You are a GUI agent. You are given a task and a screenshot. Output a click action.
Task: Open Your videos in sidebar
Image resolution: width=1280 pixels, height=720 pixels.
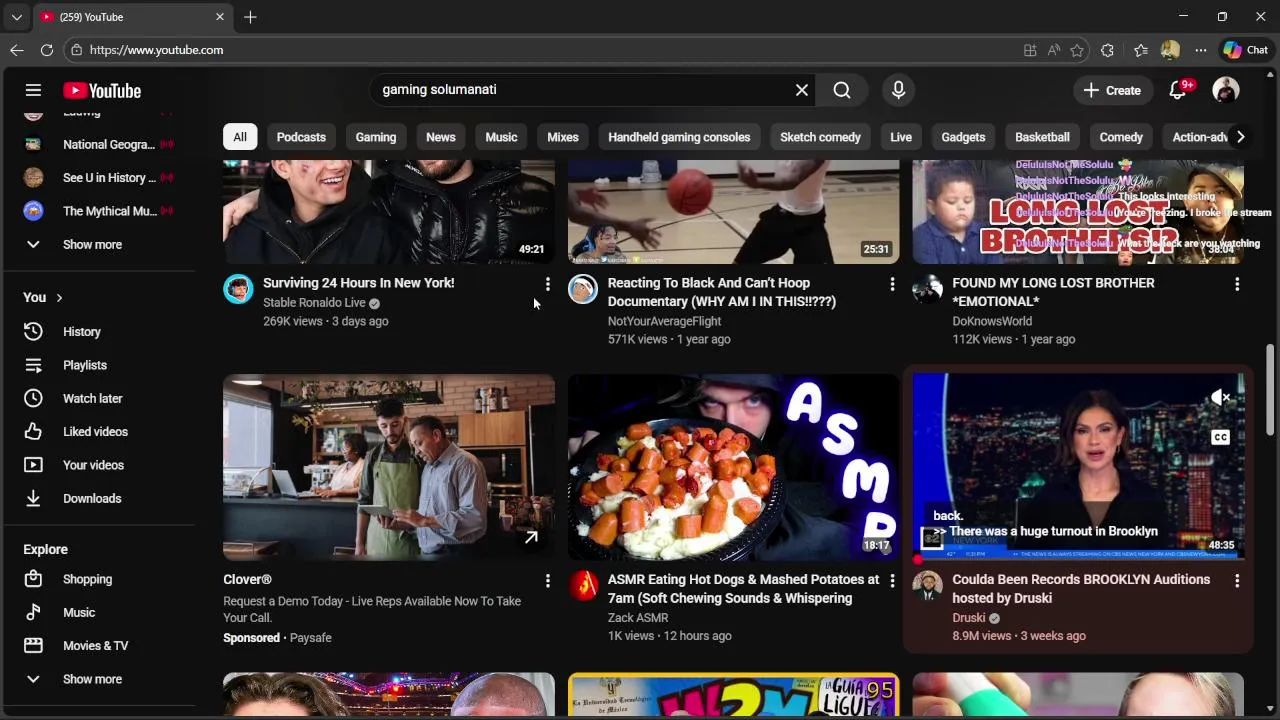point(100,465)
